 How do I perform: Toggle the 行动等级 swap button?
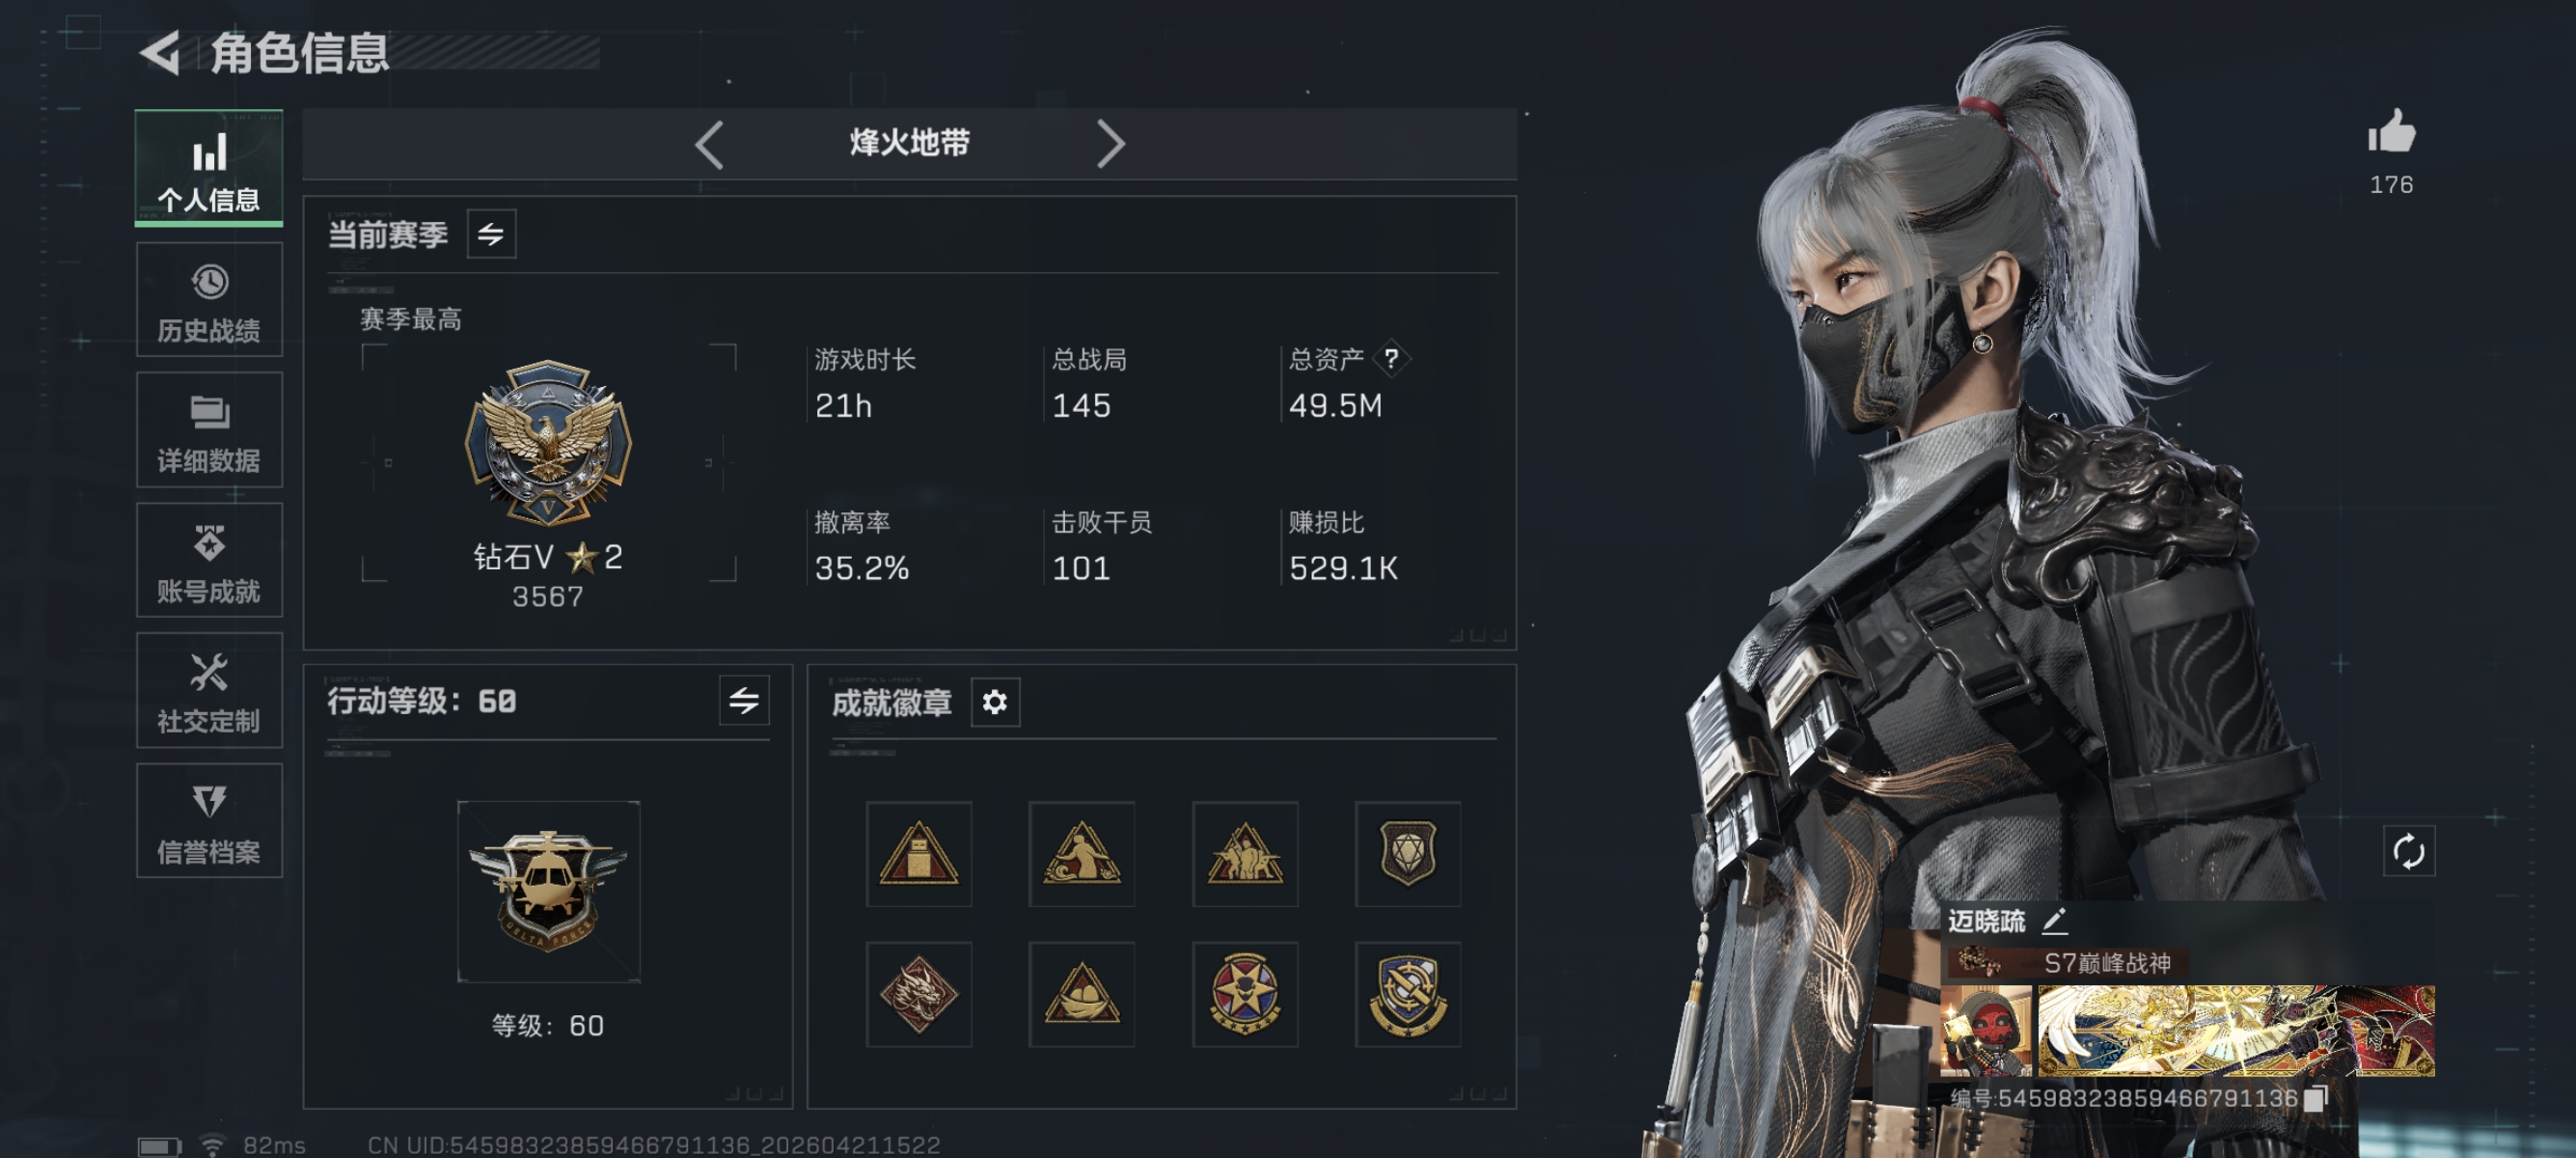[743, 700]
